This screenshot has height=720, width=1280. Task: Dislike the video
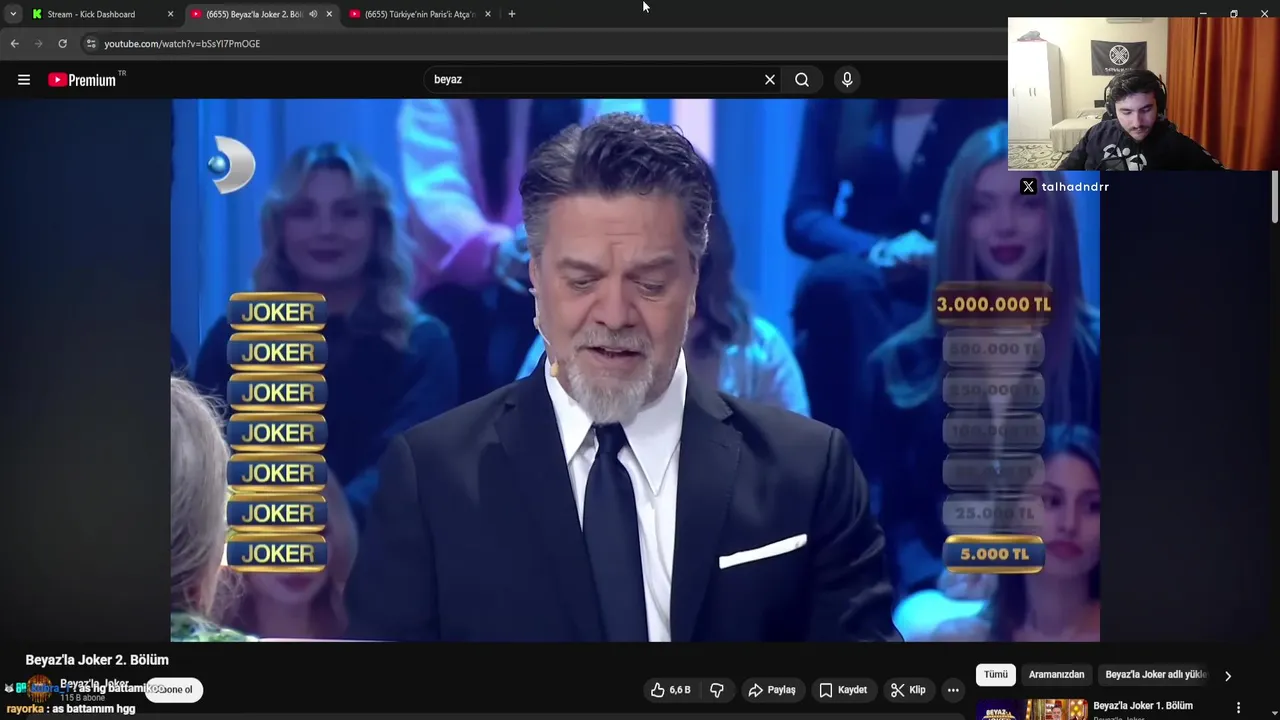717,690
